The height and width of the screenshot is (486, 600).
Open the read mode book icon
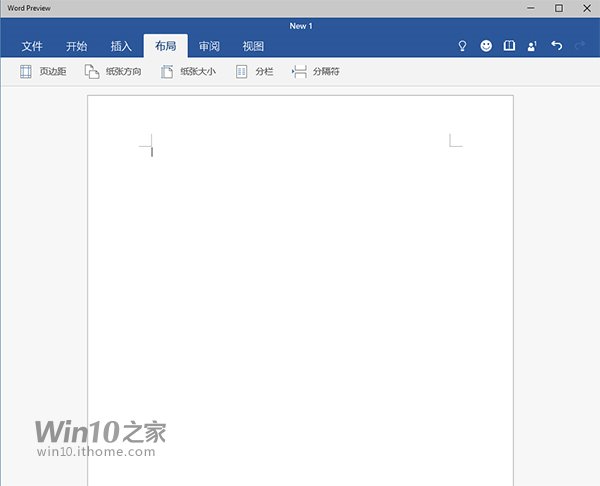(x=509, y=46)
